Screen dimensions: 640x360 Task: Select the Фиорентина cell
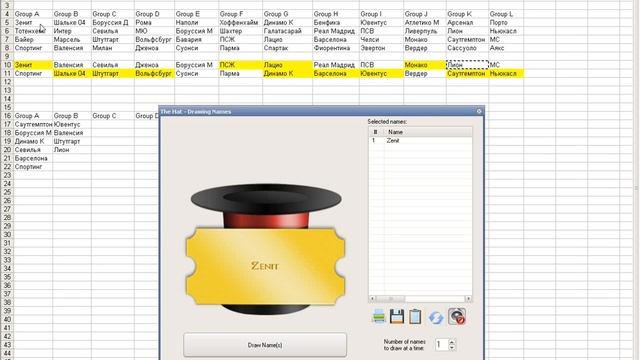click(336, 48)
